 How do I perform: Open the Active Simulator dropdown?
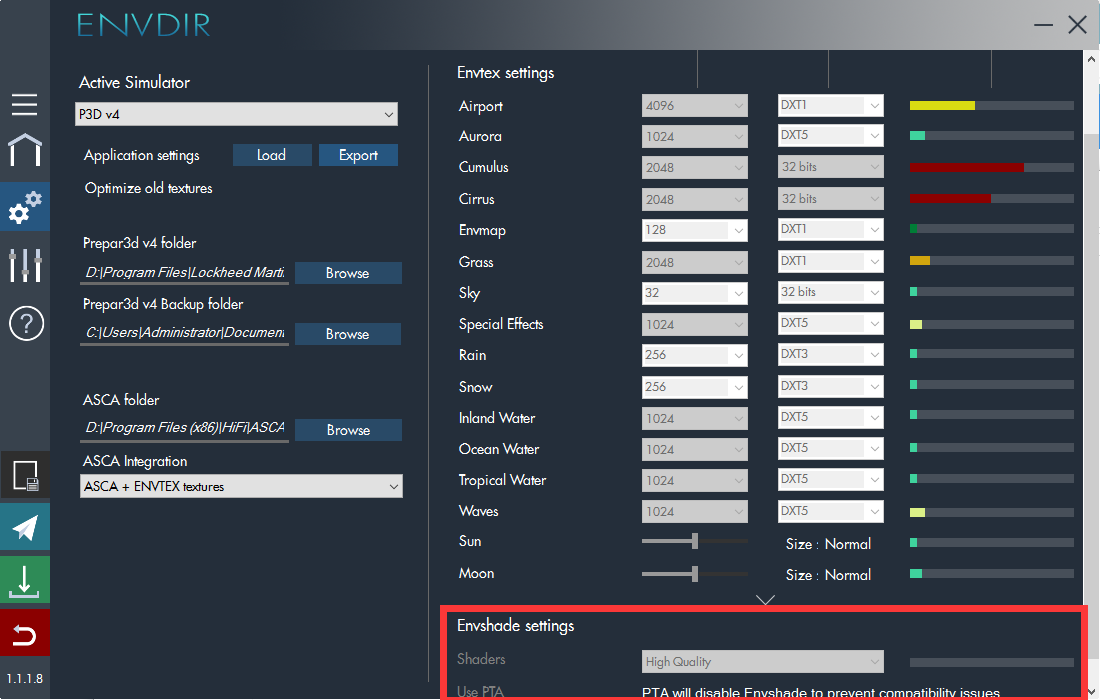point(237,115)
